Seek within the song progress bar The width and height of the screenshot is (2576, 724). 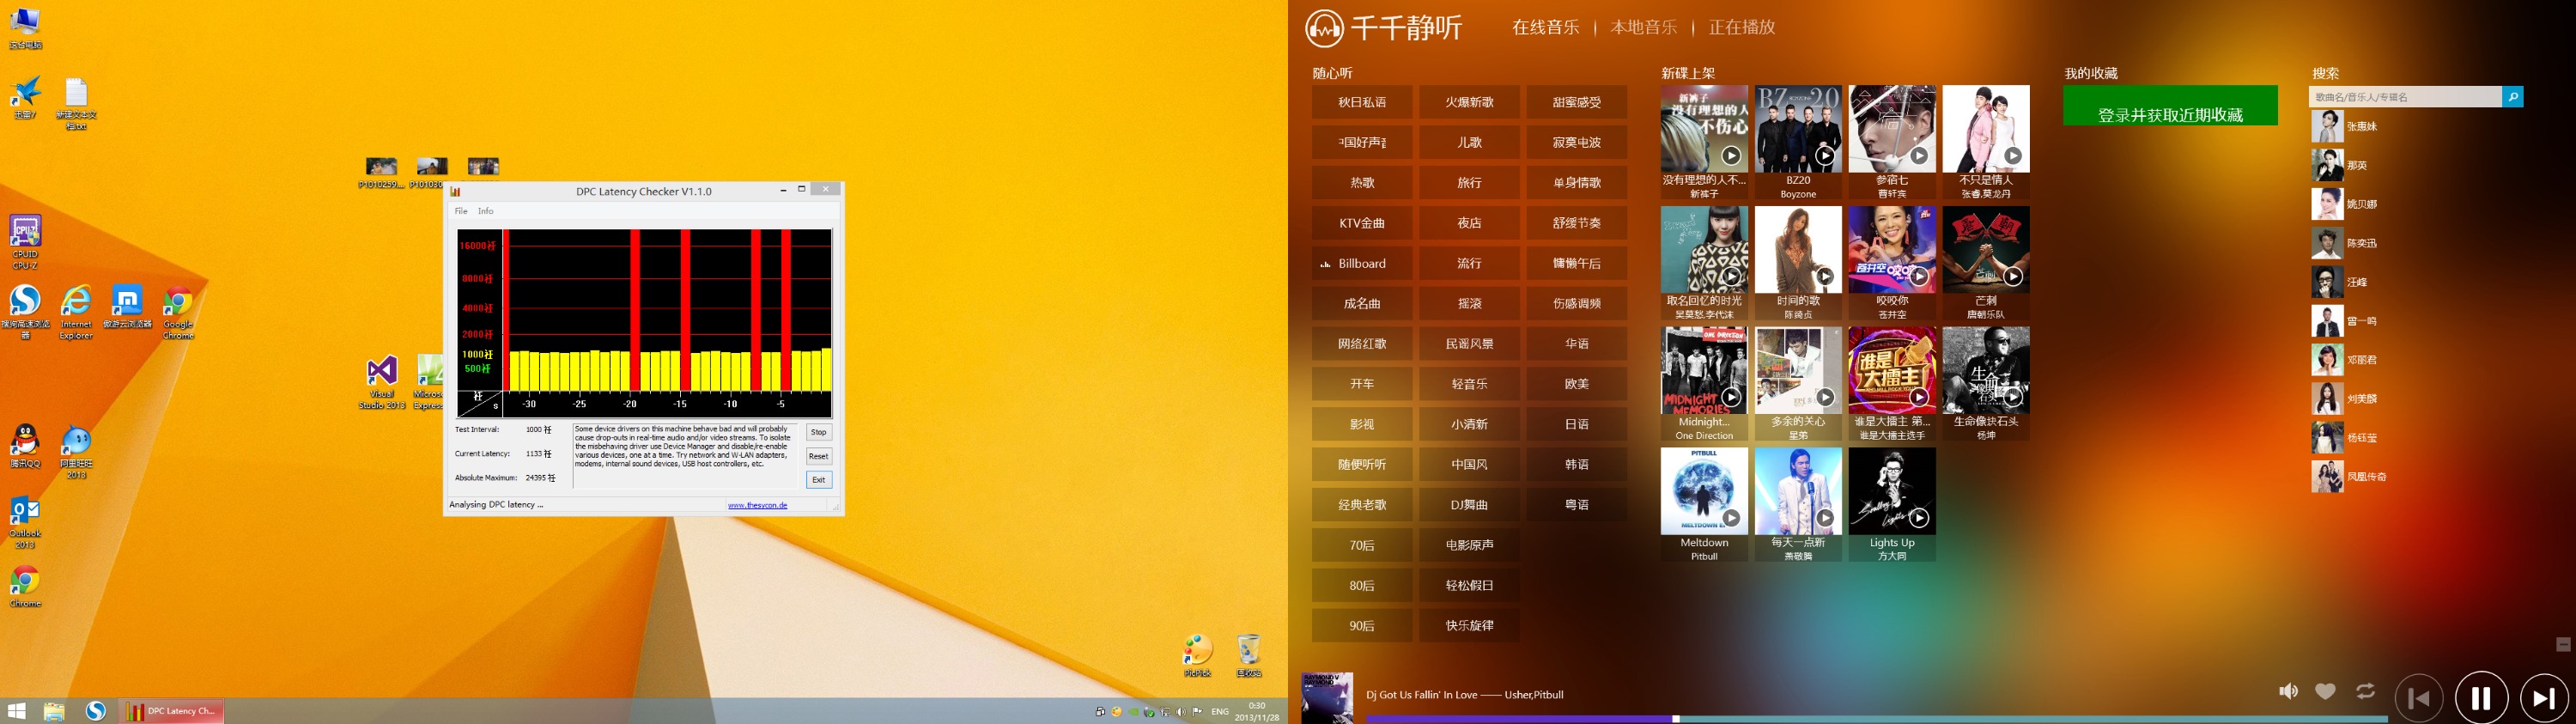coord(1877,718)
